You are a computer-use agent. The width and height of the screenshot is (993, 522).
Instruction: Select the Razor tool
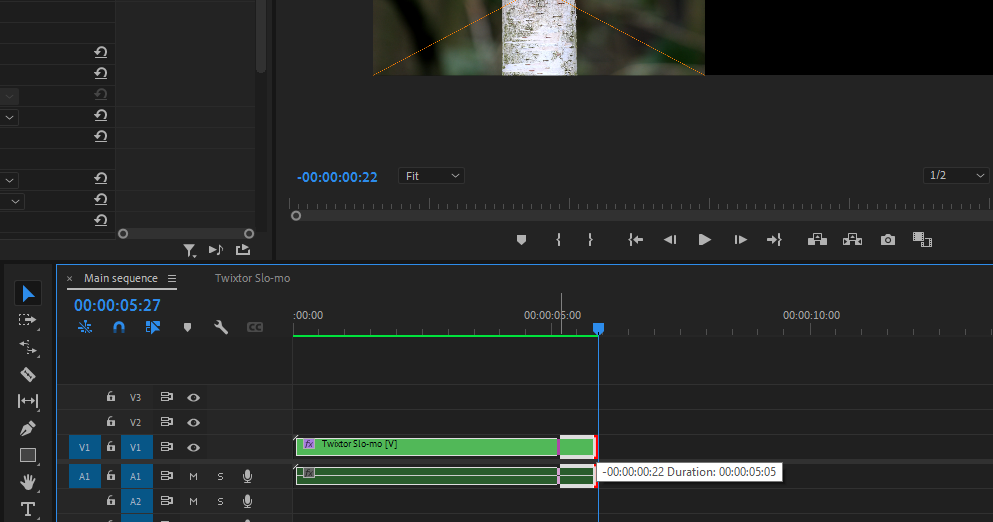(27, 374)
